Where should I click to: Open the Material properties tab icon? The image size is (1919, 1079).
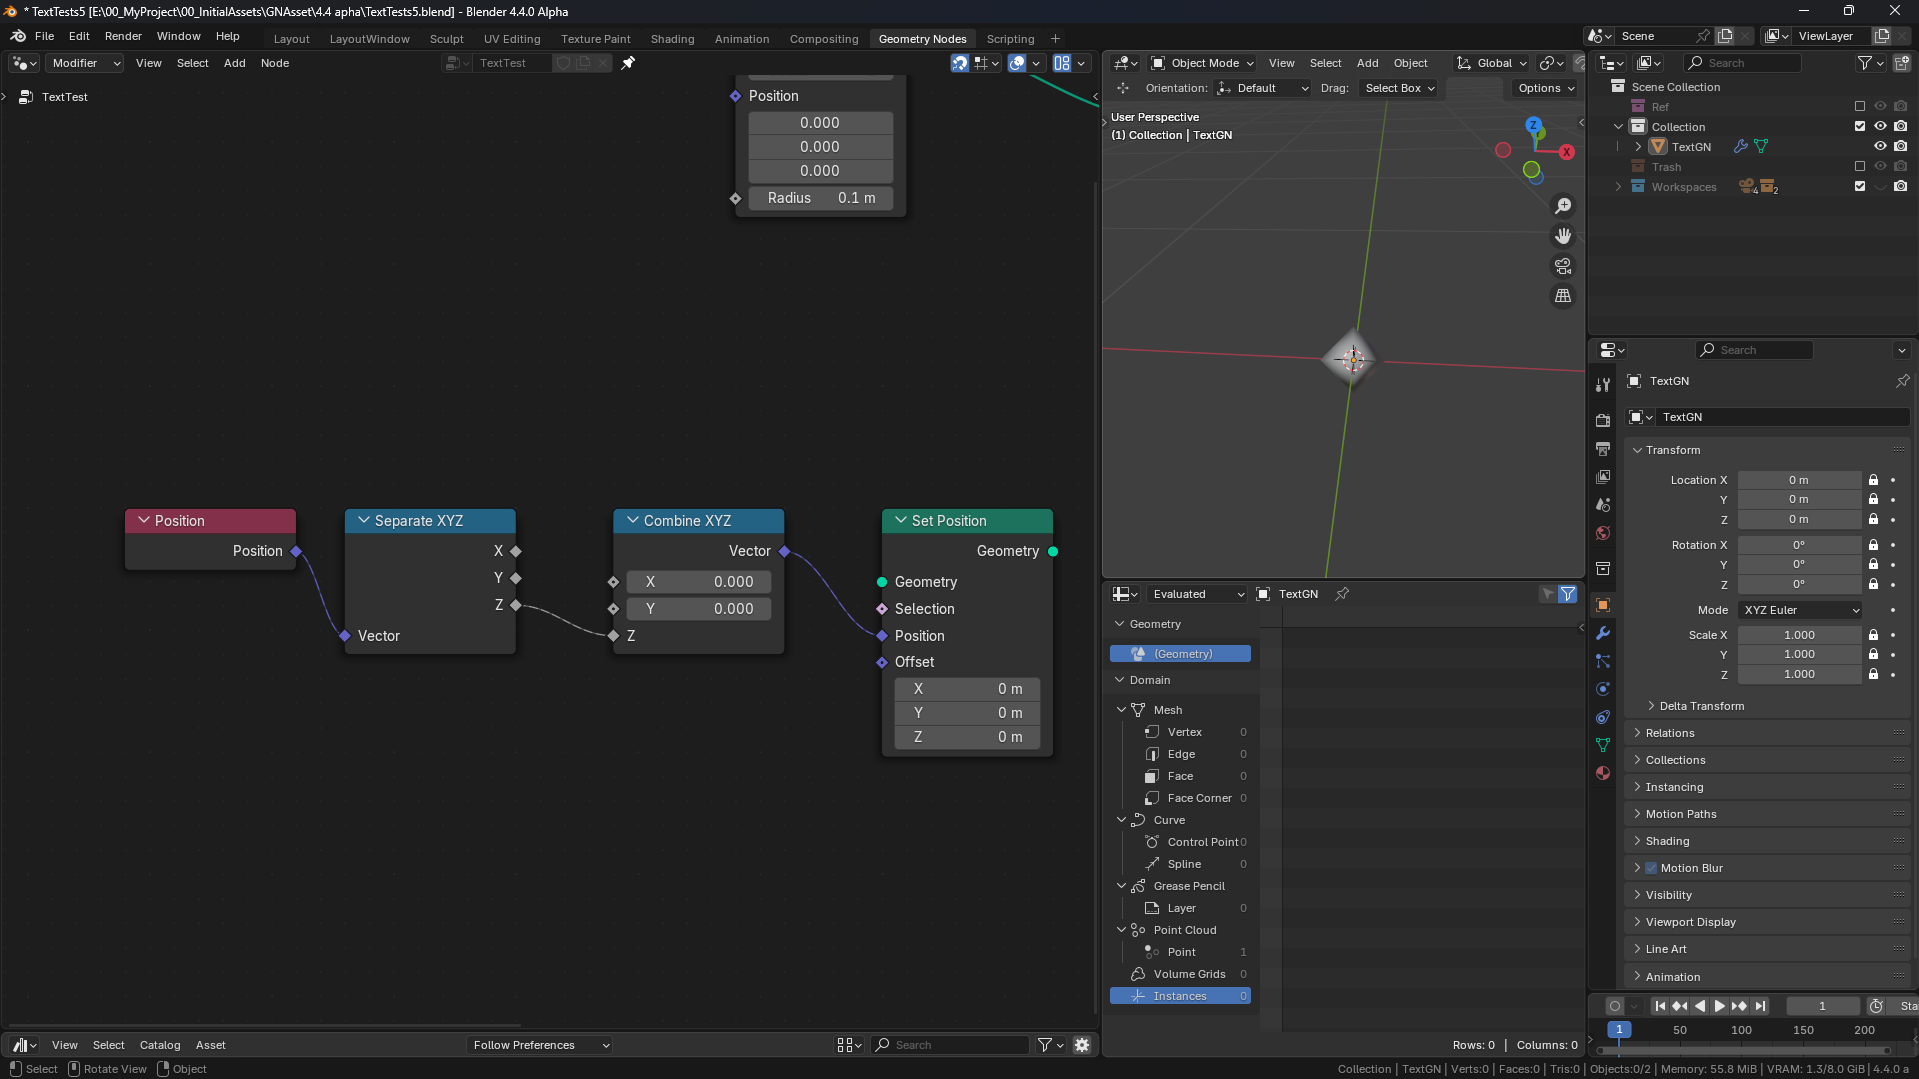click(x=1603, y=773)
